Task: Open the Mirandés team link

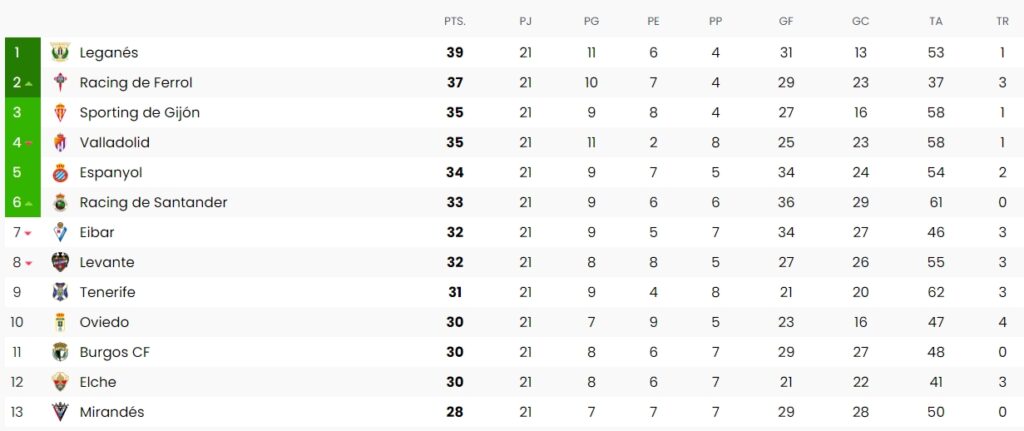Action: tap(112, 412)
